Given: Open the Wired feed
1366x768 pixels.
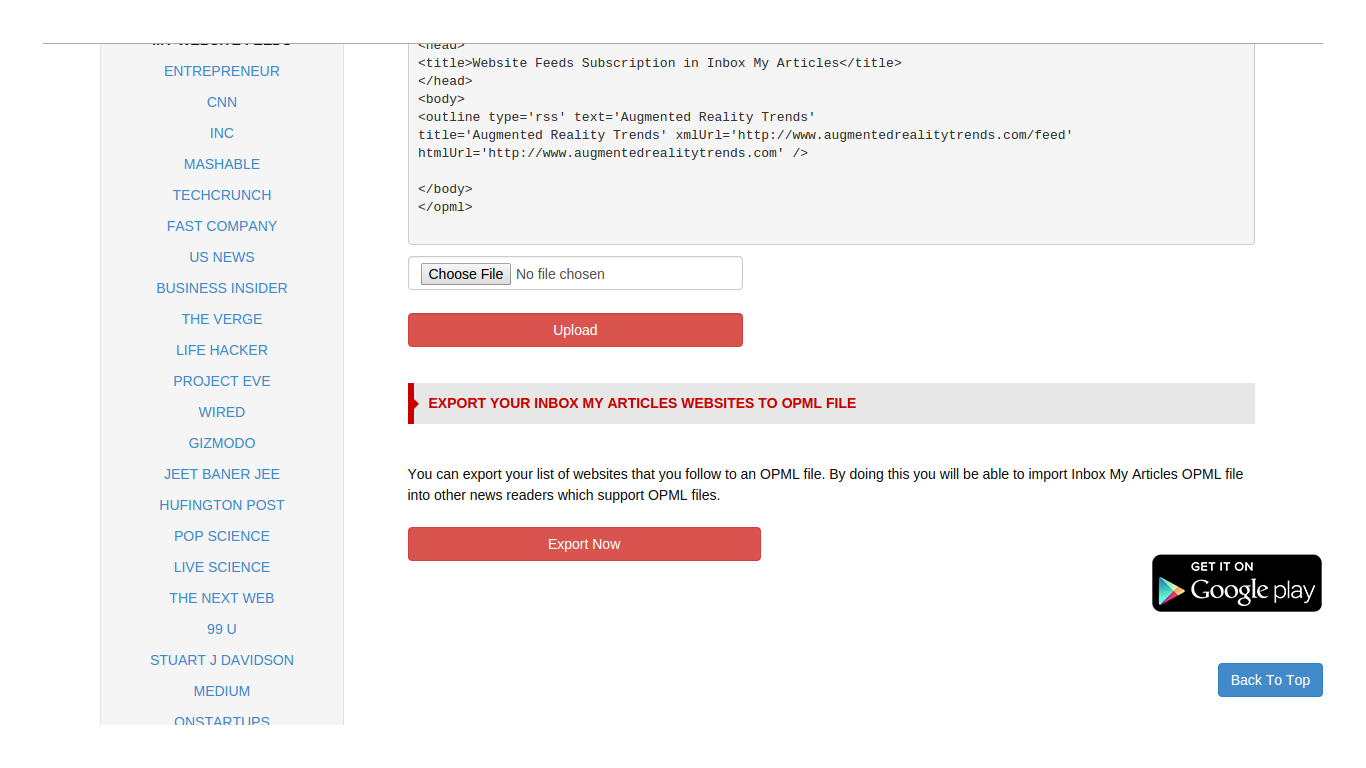Looking at the screenshot, I should pyautogui.click(x=222, y=412).
